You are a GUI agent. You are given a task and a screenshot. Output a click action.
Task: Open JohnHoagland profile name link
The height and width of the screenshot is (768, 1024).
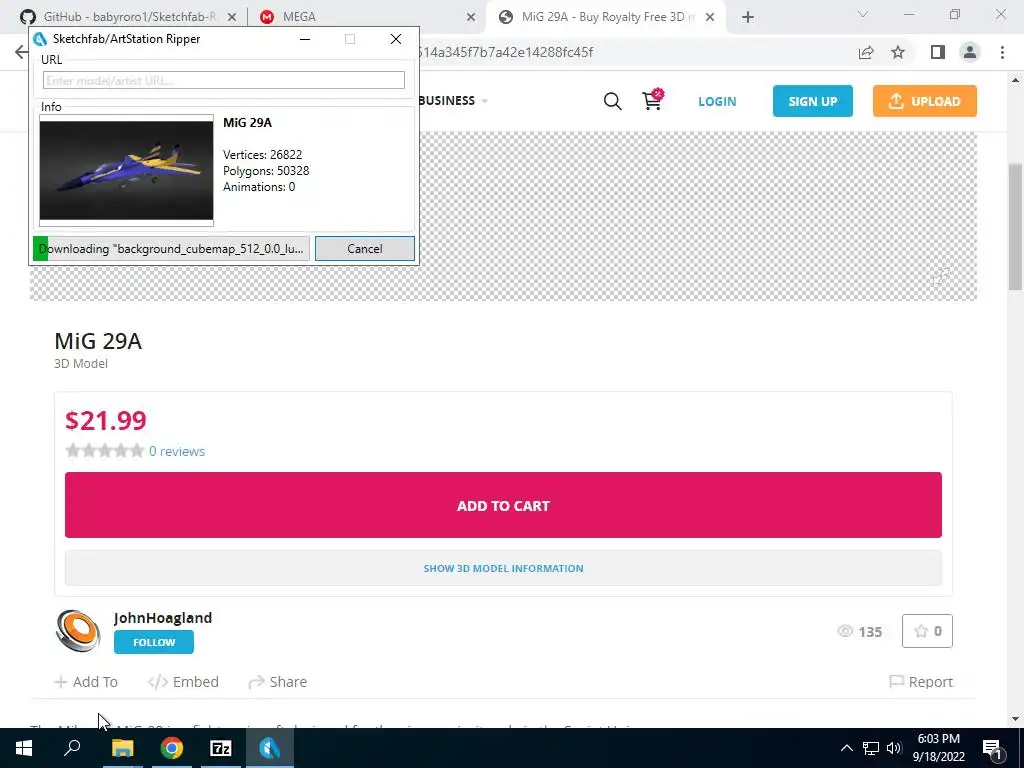(x=163, y=618)
